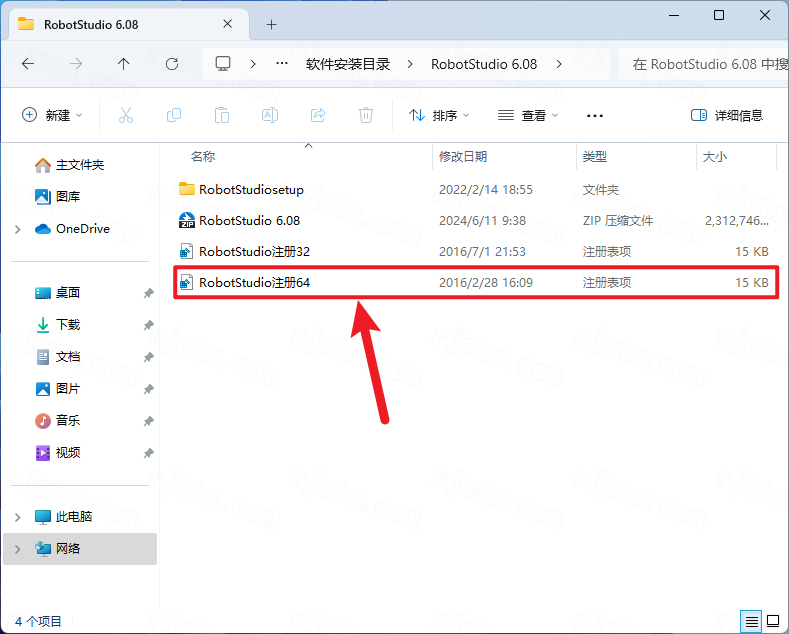Screen dimensions: 789x634
Task: Switch to details list view icon
Action: (x=751, y=622)
